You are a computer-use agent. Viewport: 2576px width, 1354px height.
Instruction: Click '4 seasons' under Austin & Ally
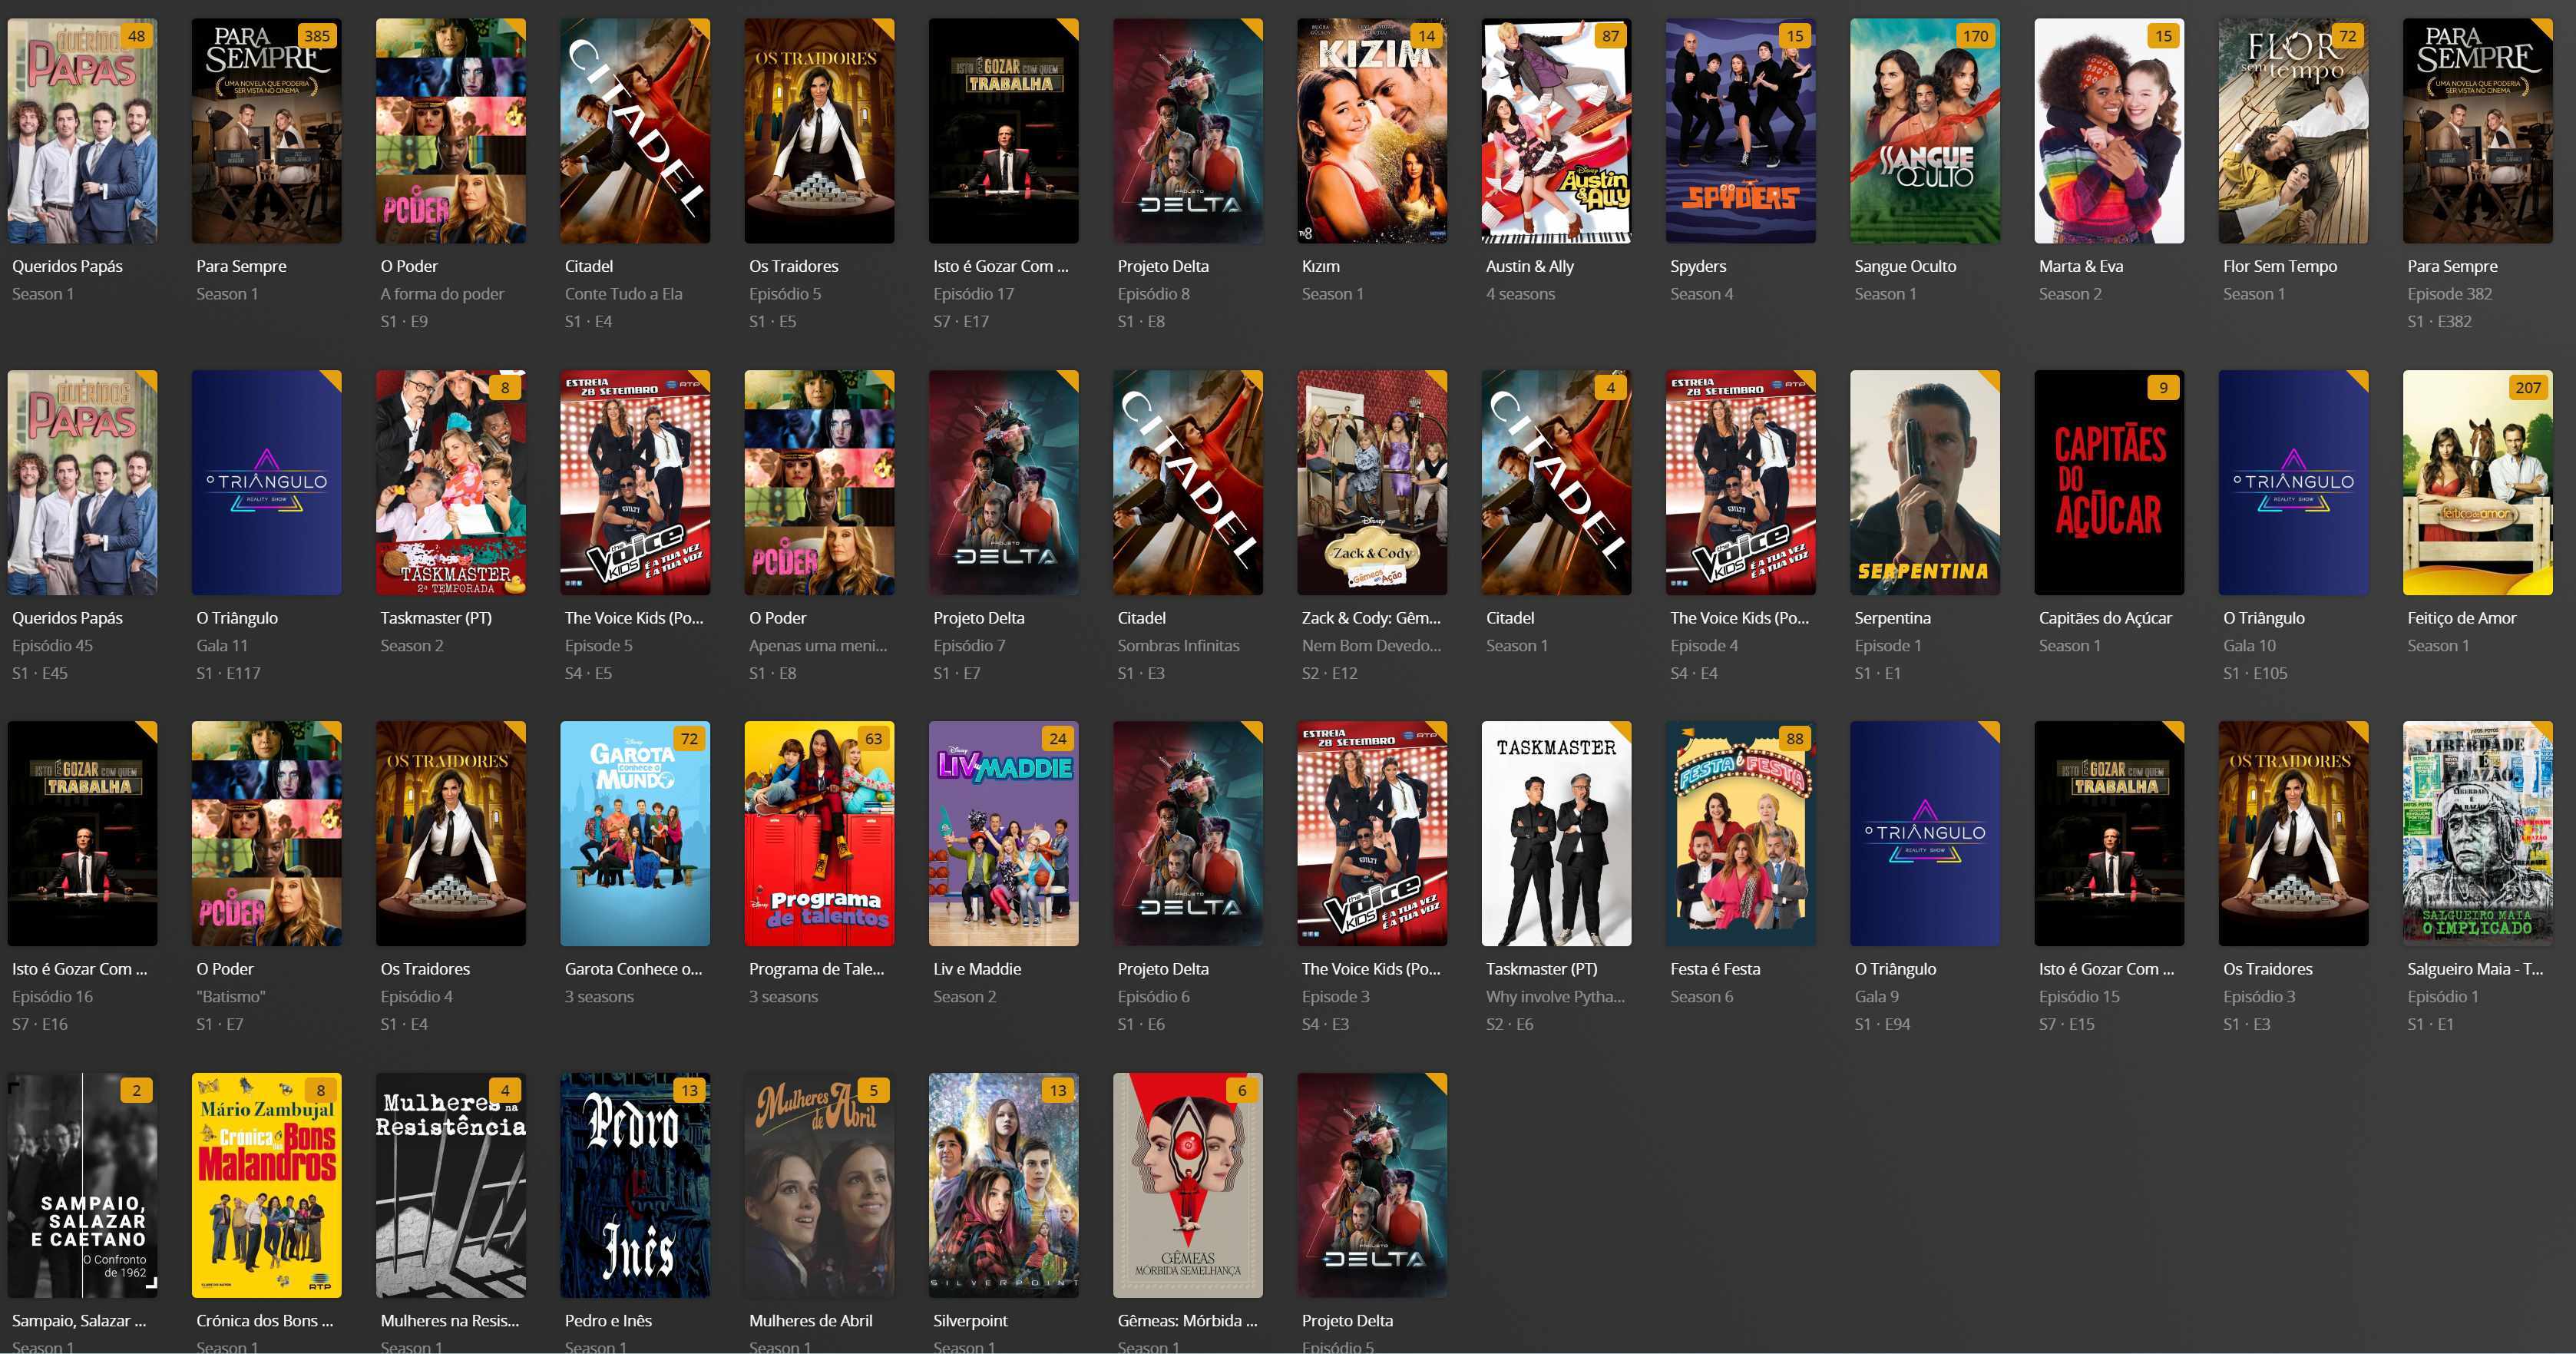[1520, 294]
